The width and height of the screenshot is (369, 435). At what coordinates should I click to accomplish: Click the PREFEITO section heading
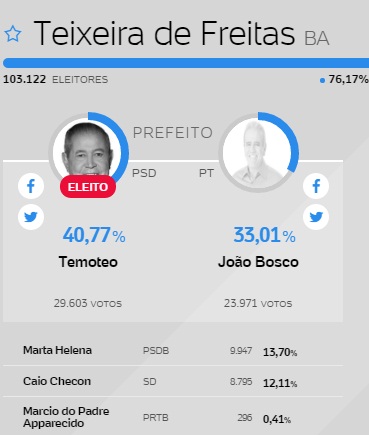click(173, 133)
